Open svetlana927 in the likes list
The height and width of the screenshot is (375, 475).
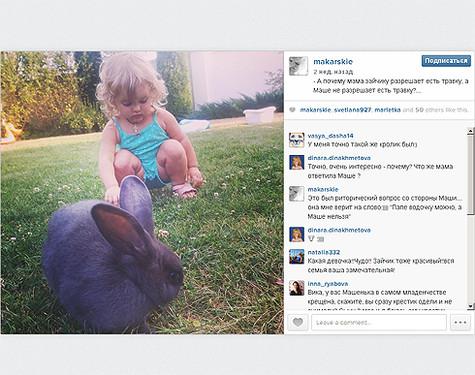(x=352, y=110)
